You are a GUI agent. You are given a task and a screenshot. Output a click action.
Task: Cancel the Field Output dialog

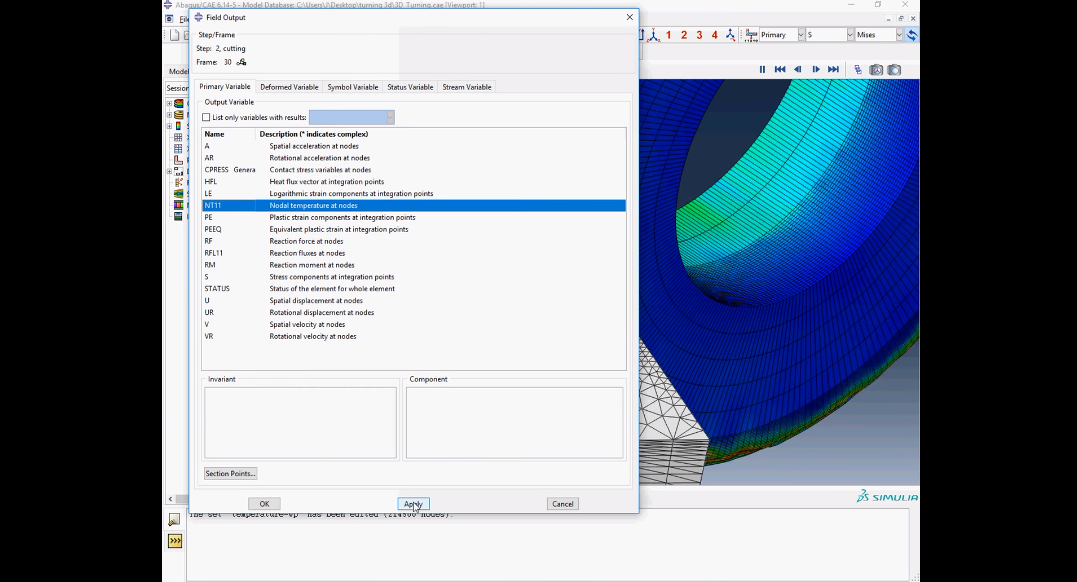click(563, 504)
